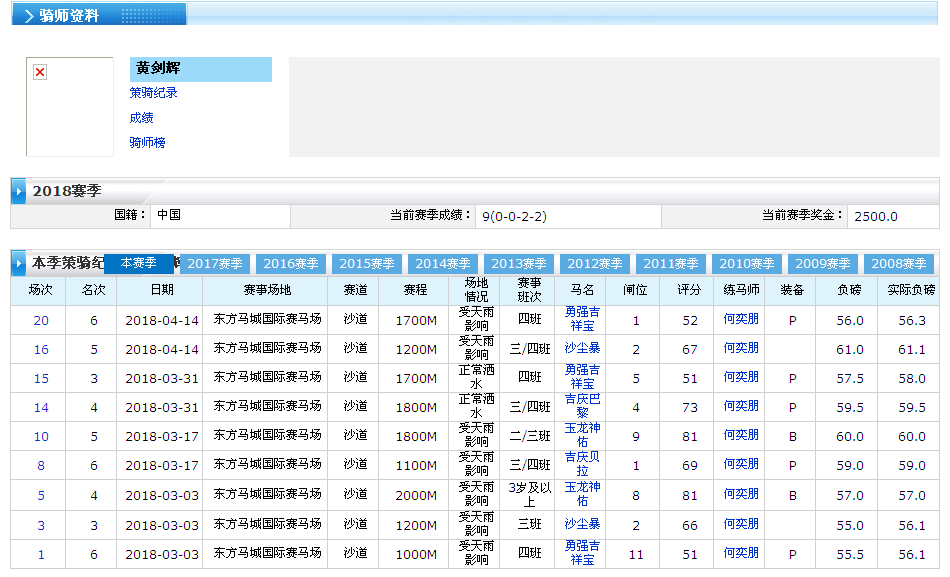Open trainer 何奕朋 in race 10 row
The image size is (950, 577).
point(741,436)
